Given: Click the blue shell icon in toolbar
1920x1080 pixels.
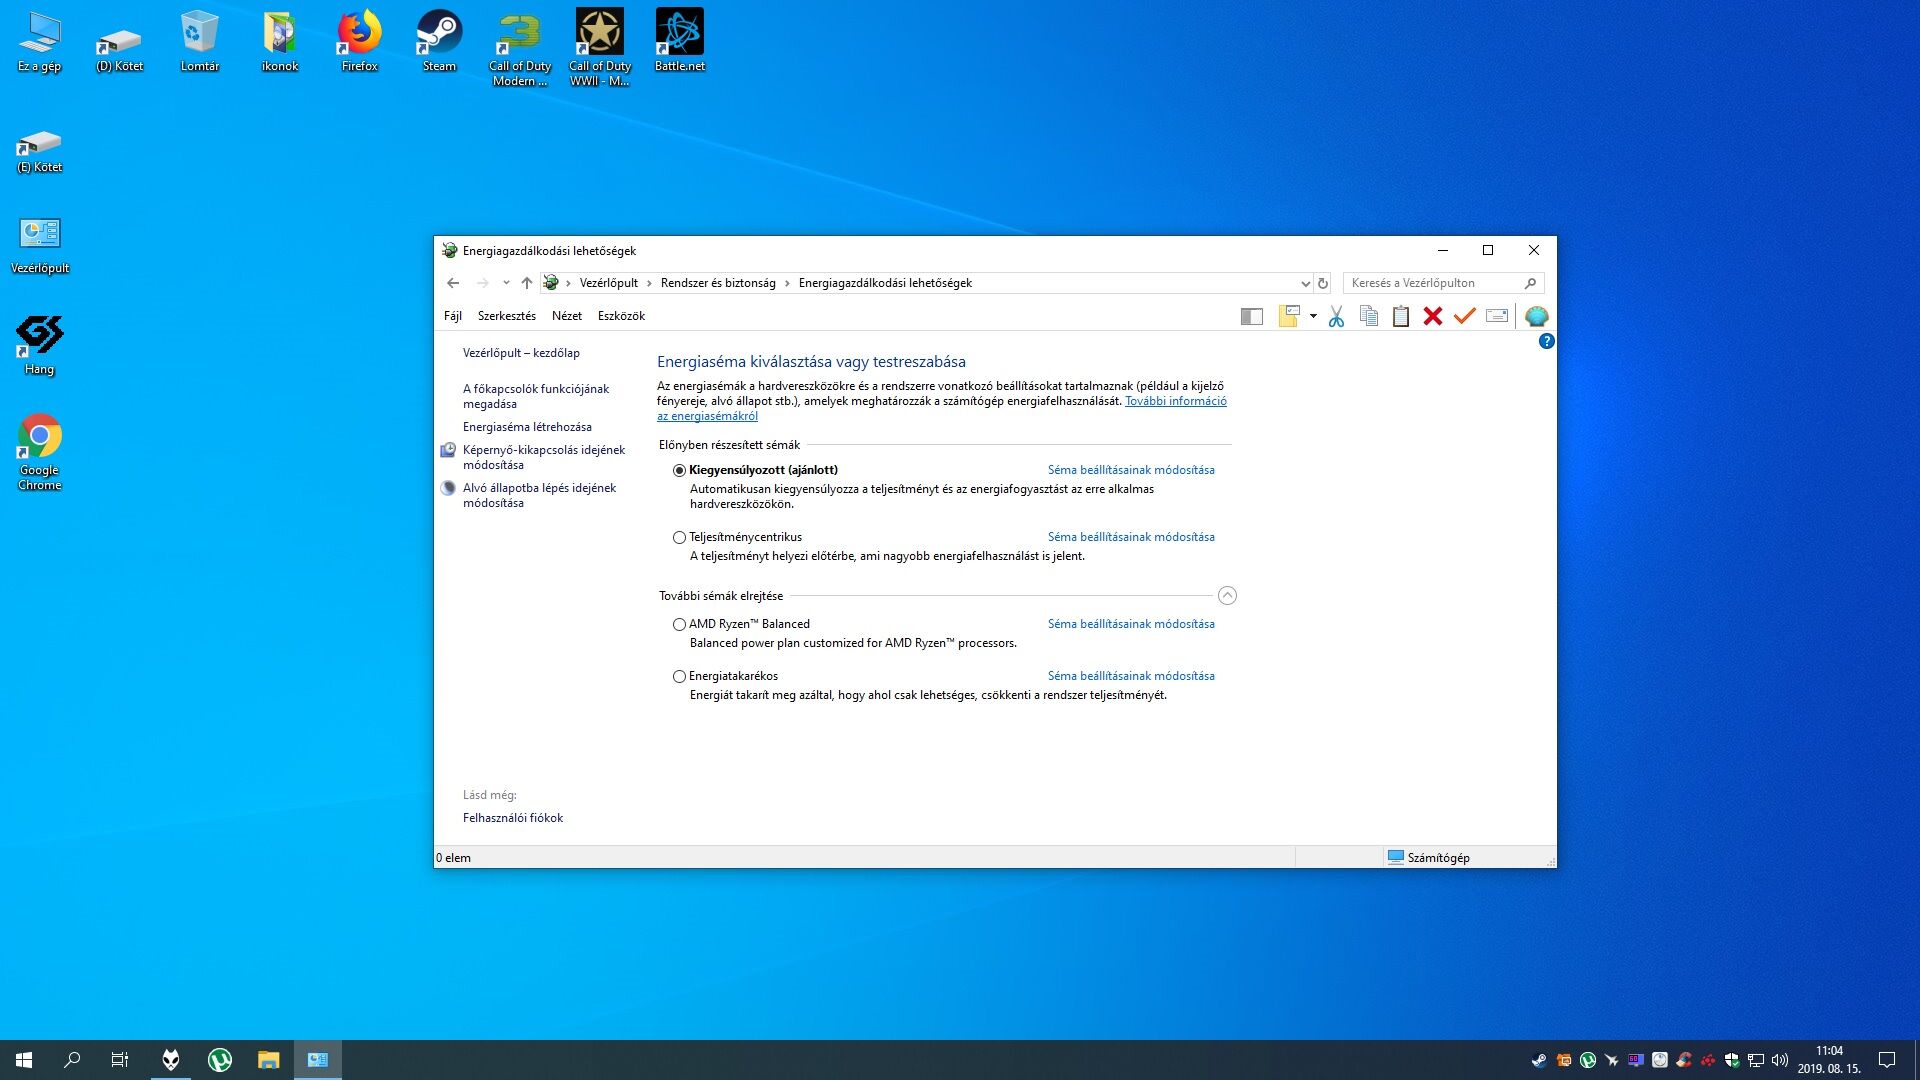Looking at the screenshot, I should [1537, 317].
